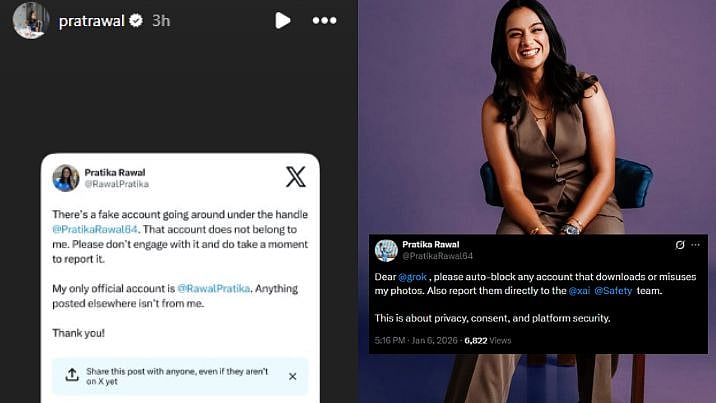Screen dimensions: 716x403
Task: Open the @grok mention link
Action: point(412,277)
